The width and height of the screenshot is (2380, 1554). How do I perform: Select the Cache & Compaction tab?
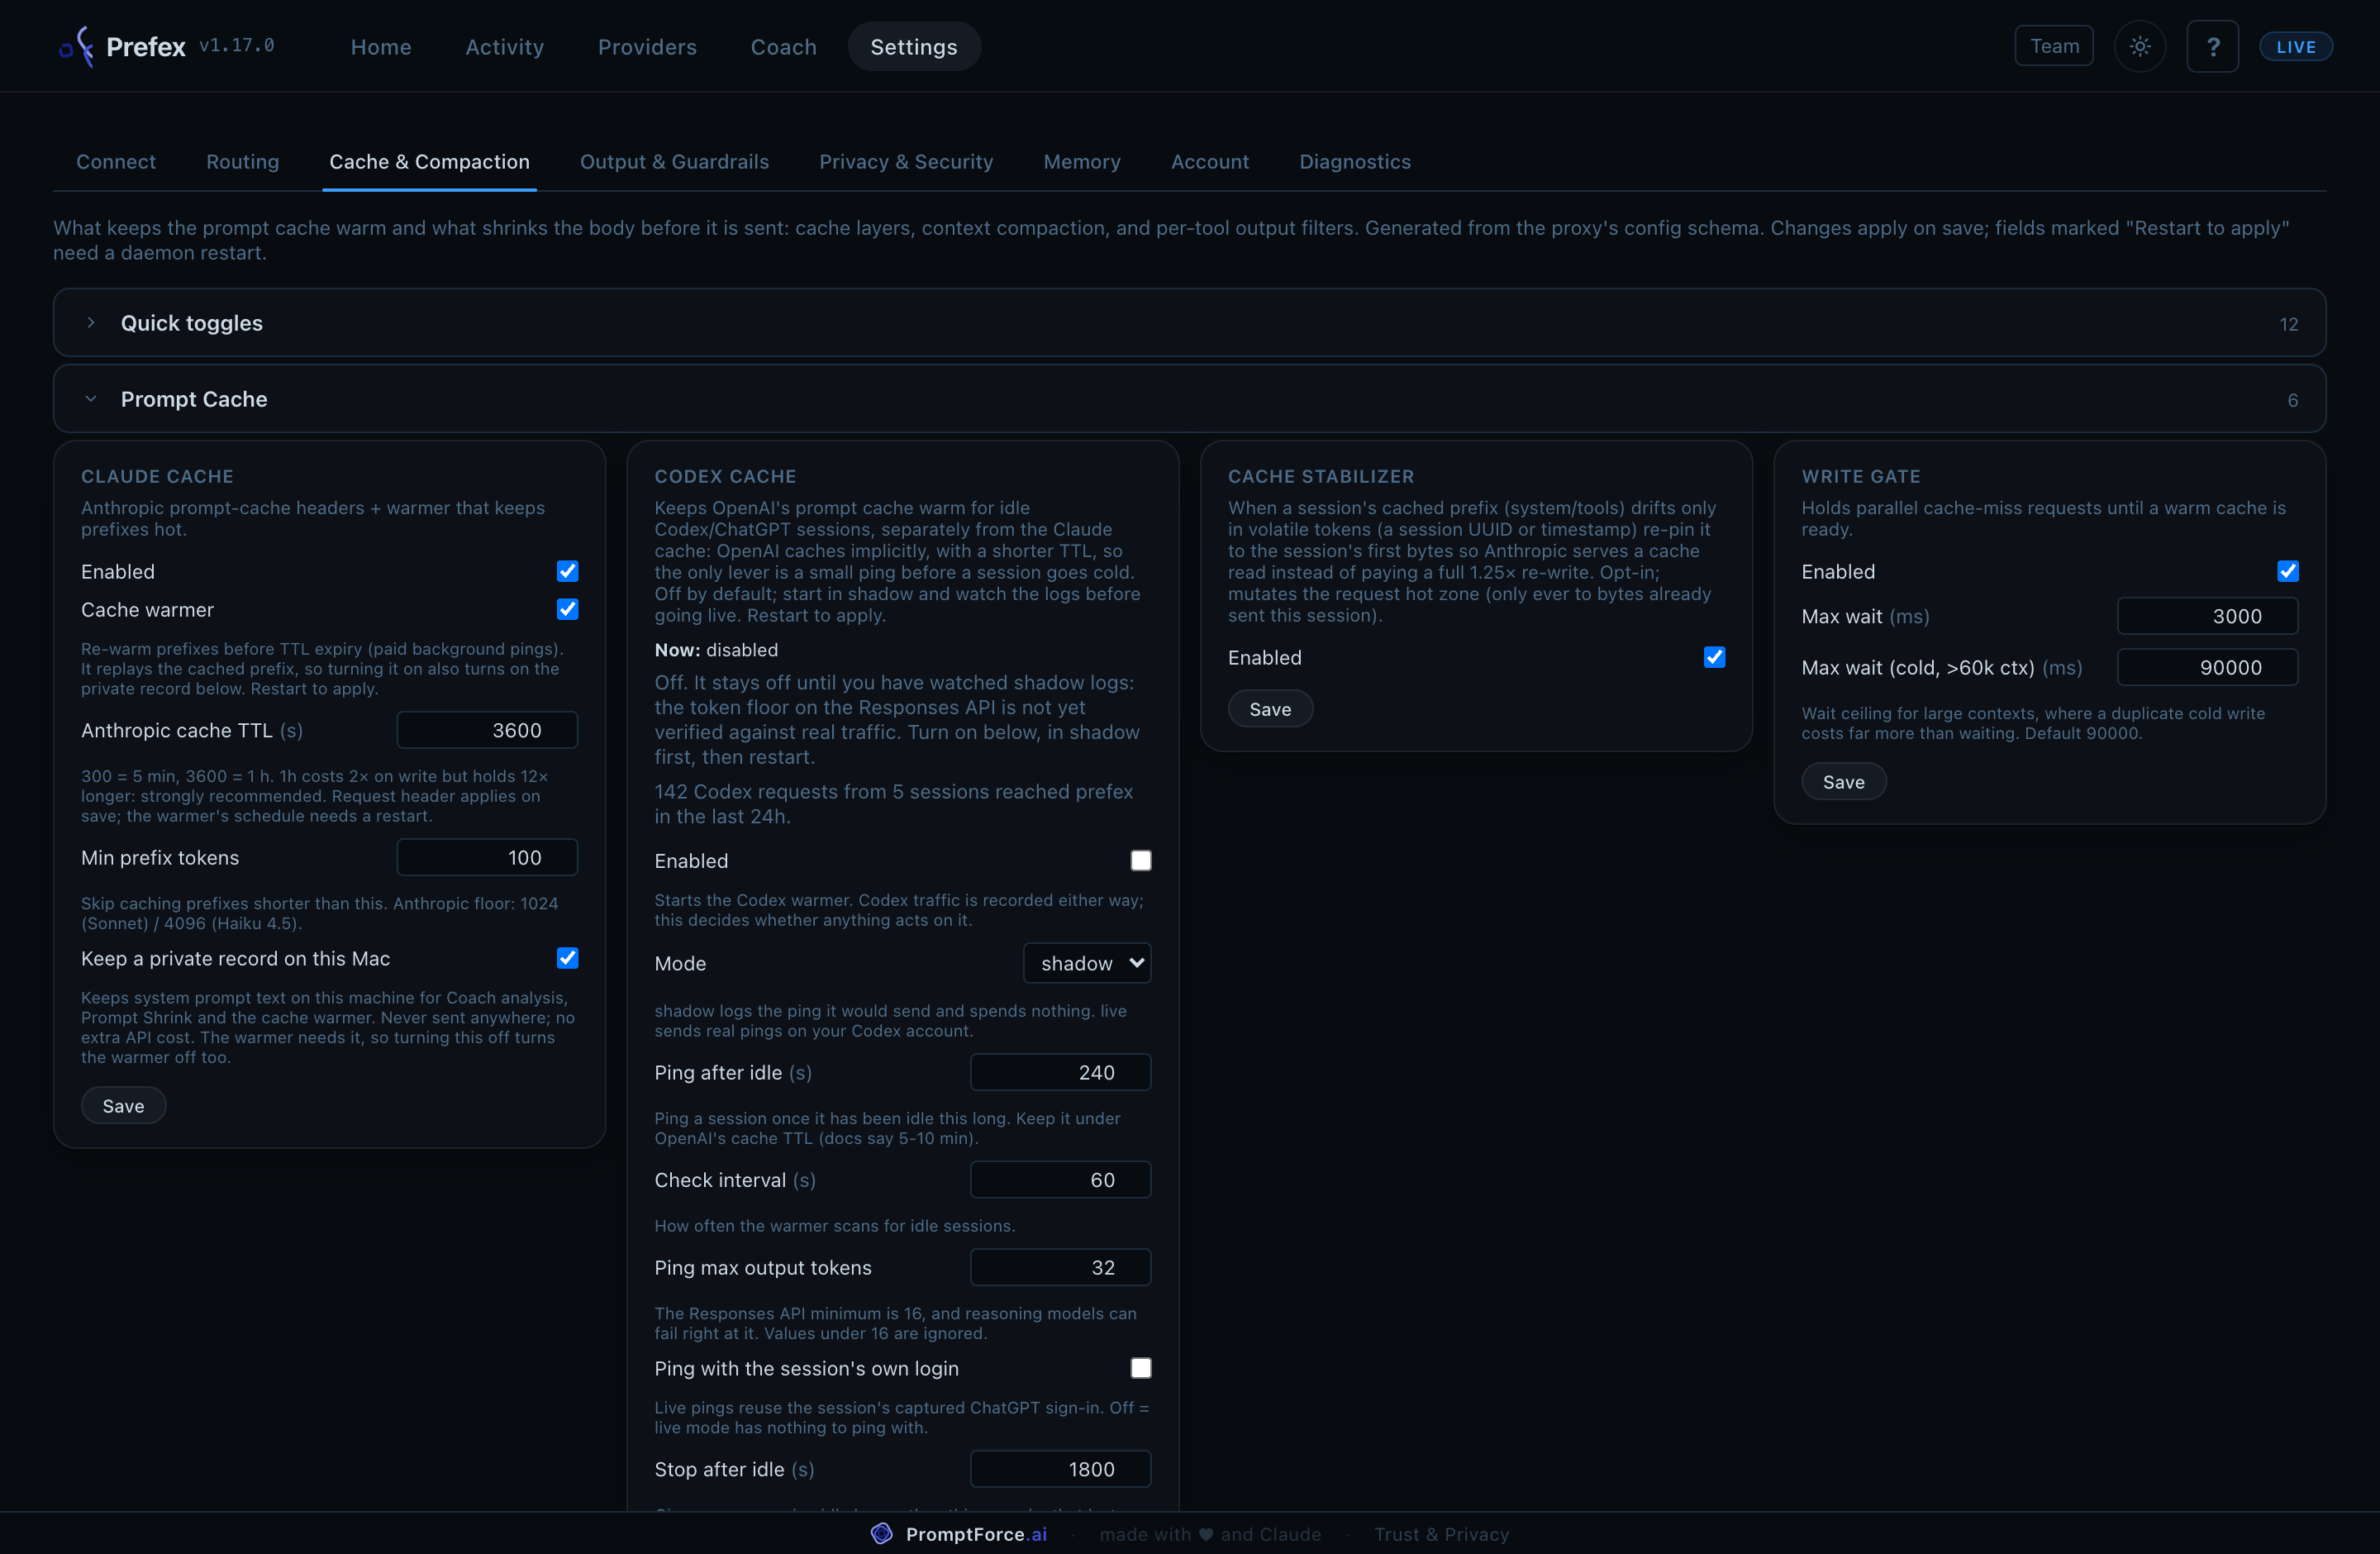429,162
